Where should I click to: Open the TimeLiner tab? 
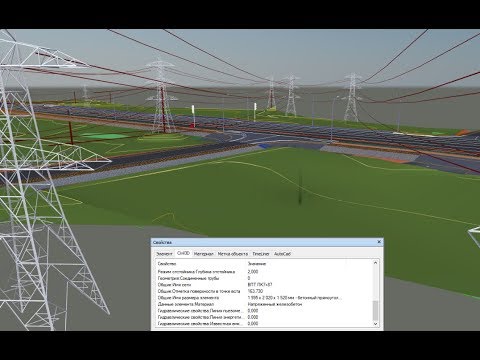[x=261, y=254]
